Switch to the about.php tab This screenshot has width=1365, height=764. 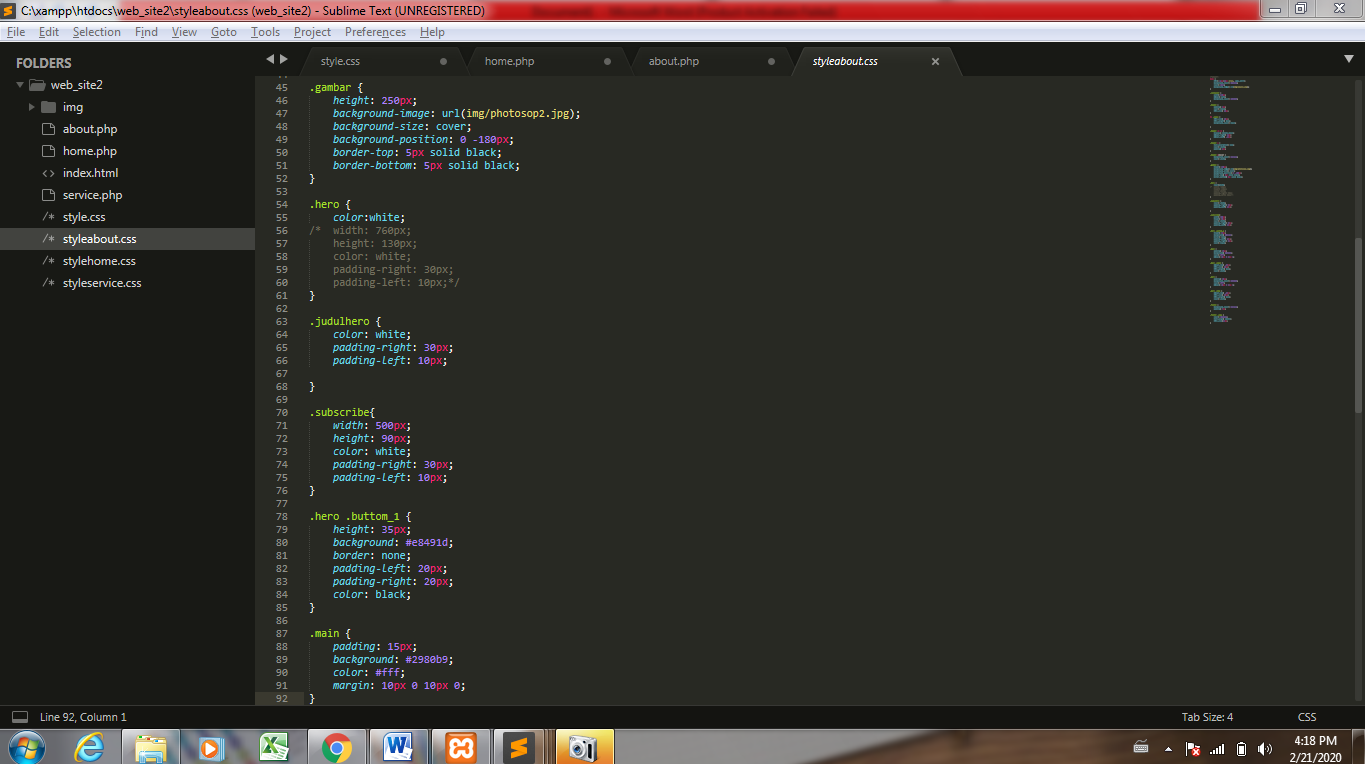(x=673, y=60)
